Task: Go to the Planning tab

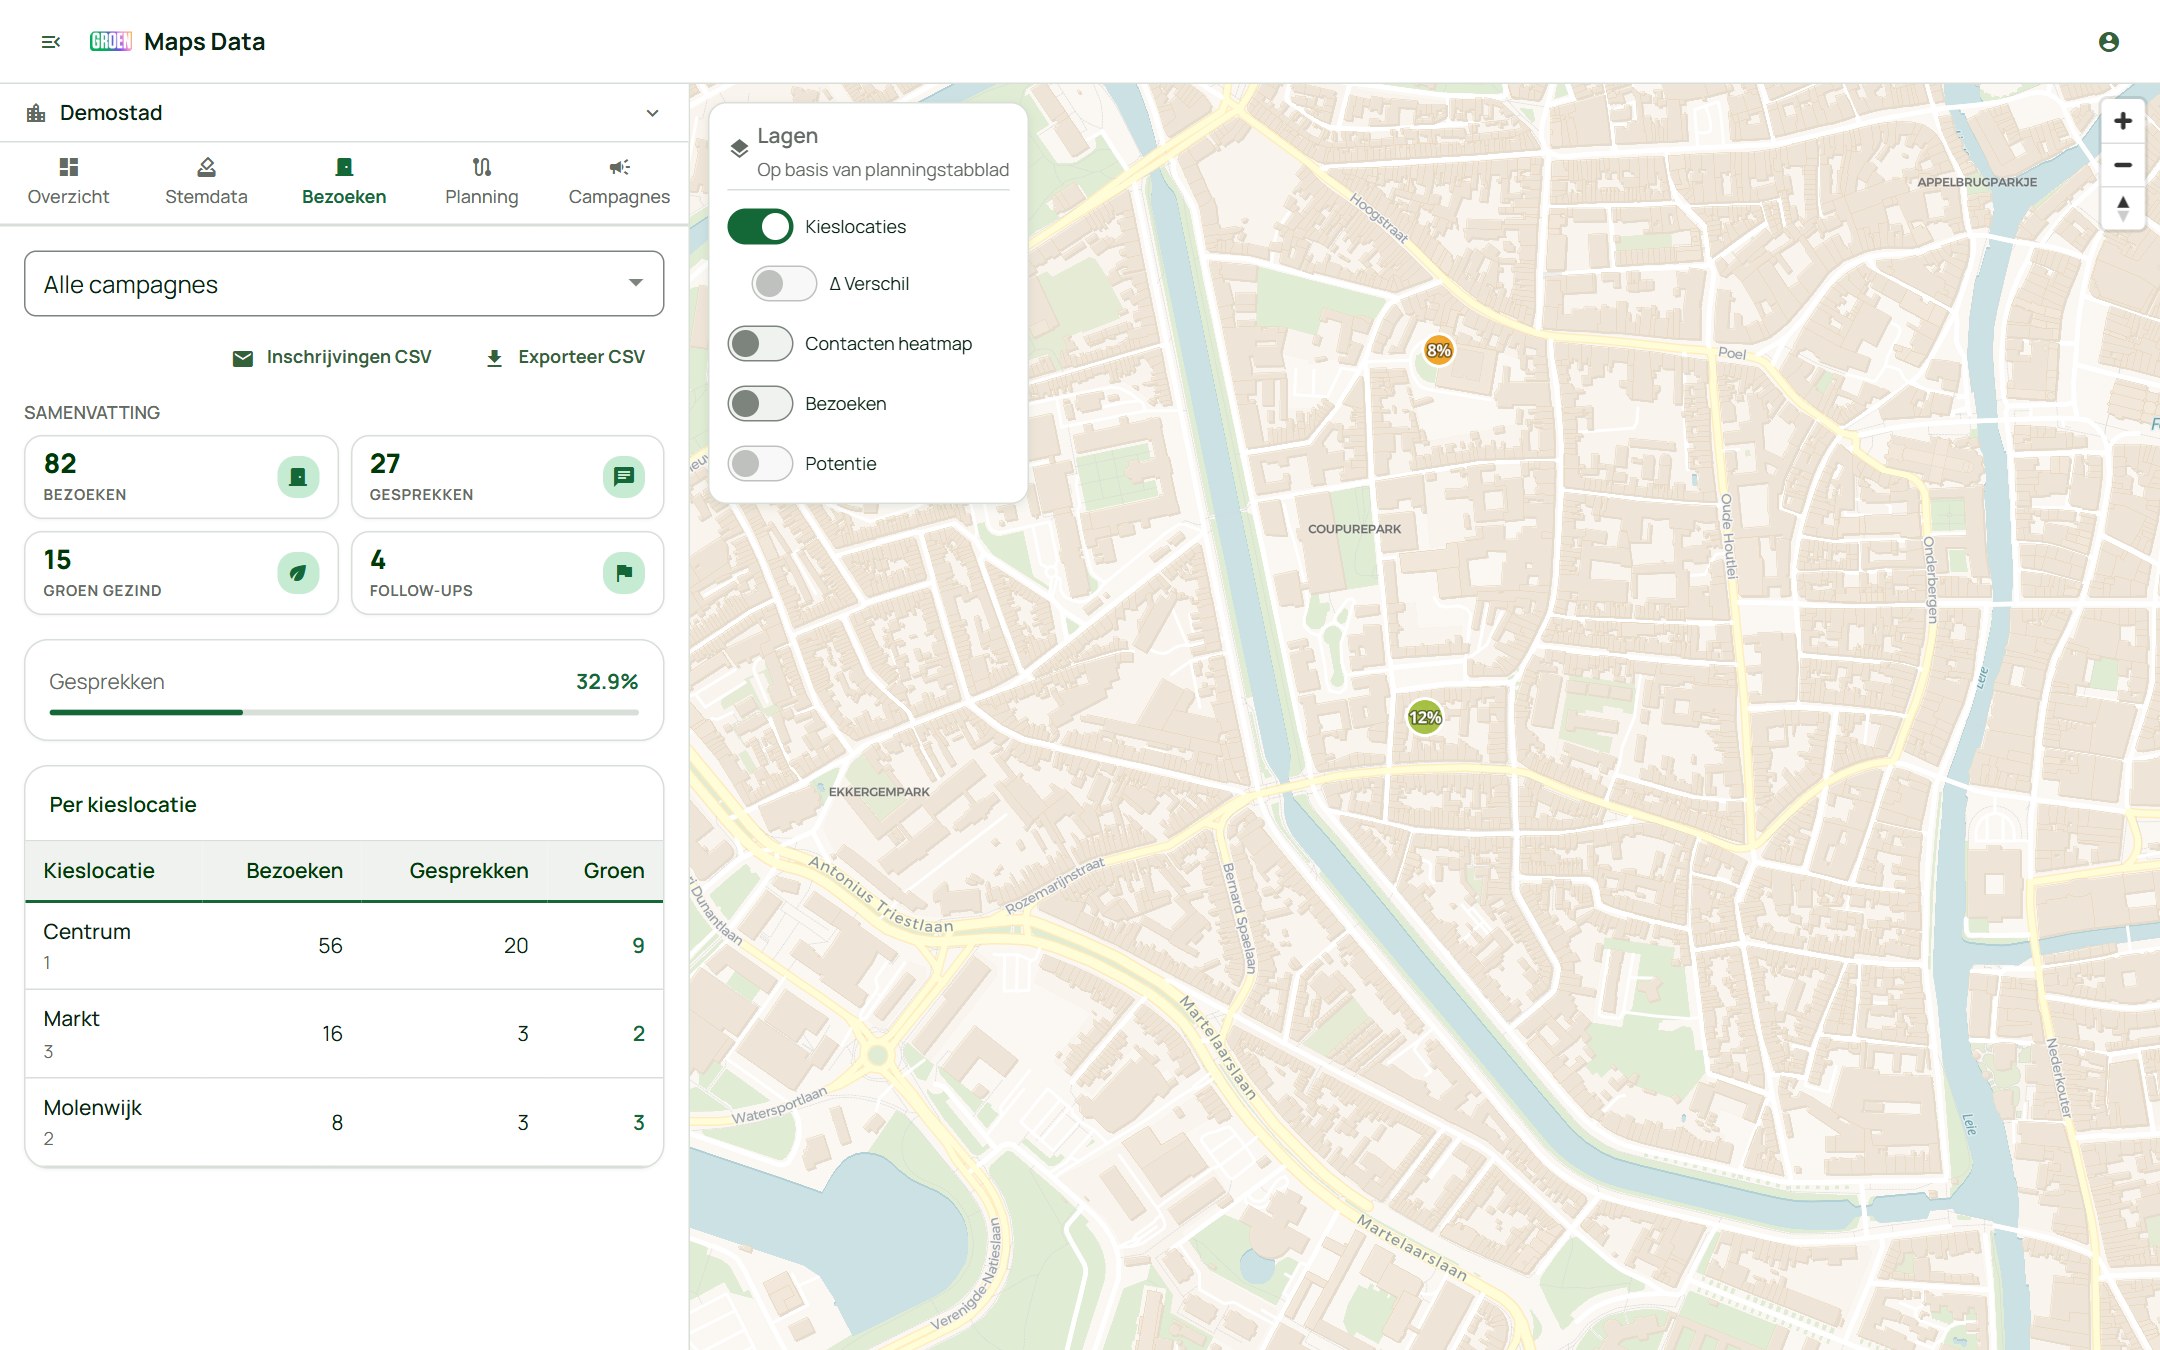Action: 481,183
